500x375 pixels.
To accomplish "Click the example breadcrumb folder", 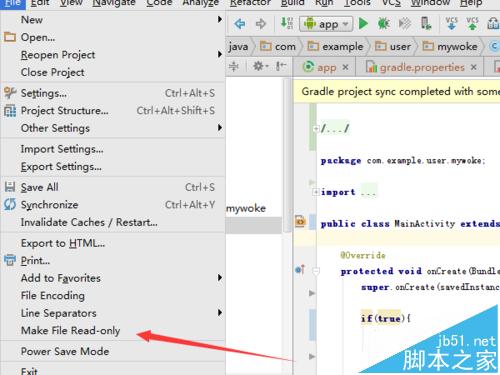I will point(335,46).
